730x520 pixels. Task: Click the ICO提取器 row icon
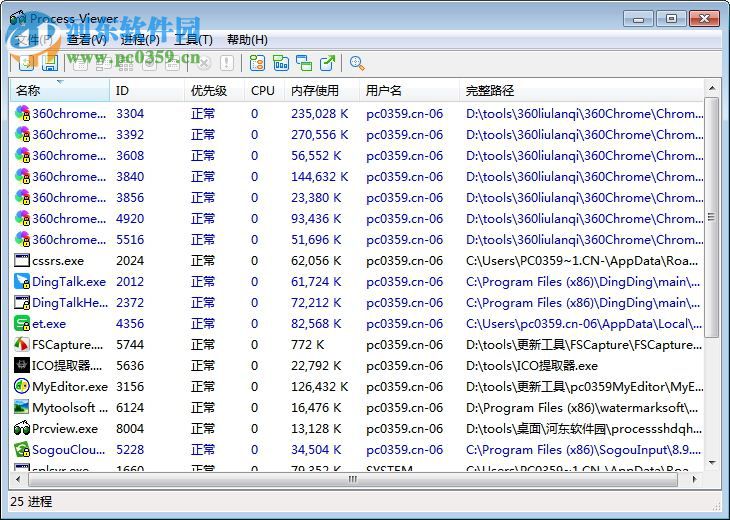(x=22, y=365)
